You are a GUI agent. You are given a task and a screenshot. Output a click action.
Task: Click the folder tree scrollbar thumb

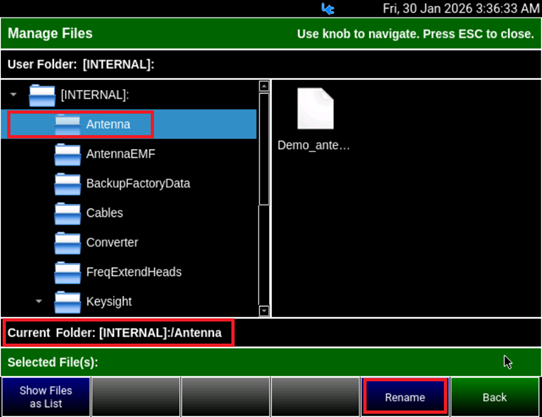264,149
